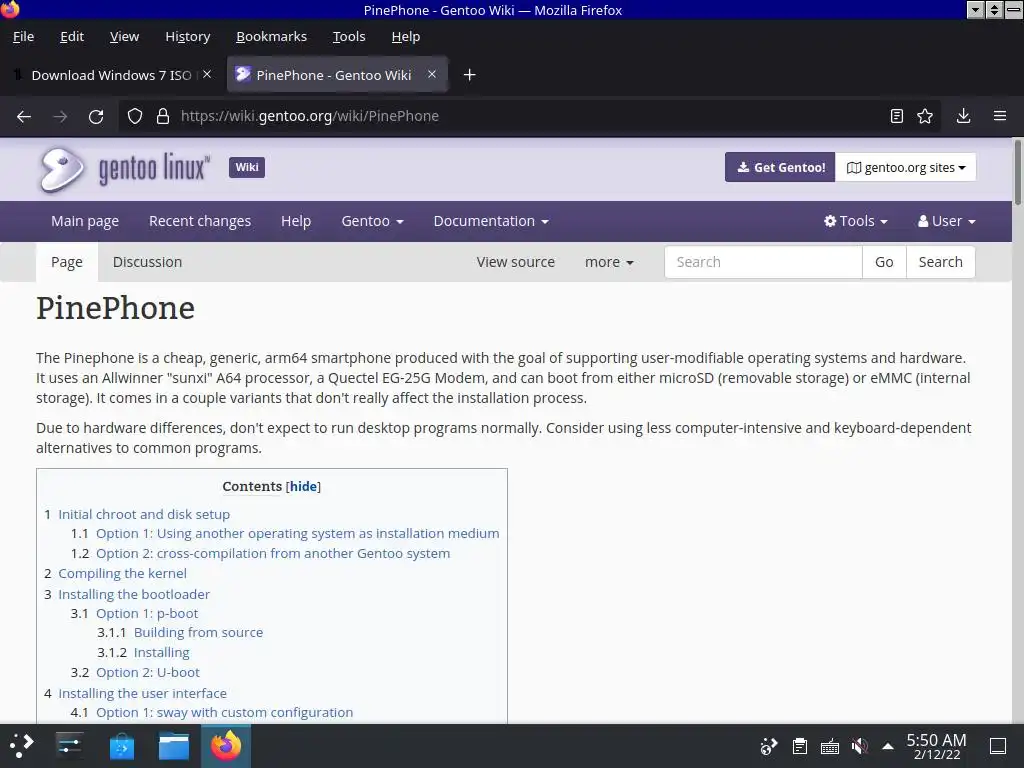
Task: Open the History menu
Action: tap(187, 37)
